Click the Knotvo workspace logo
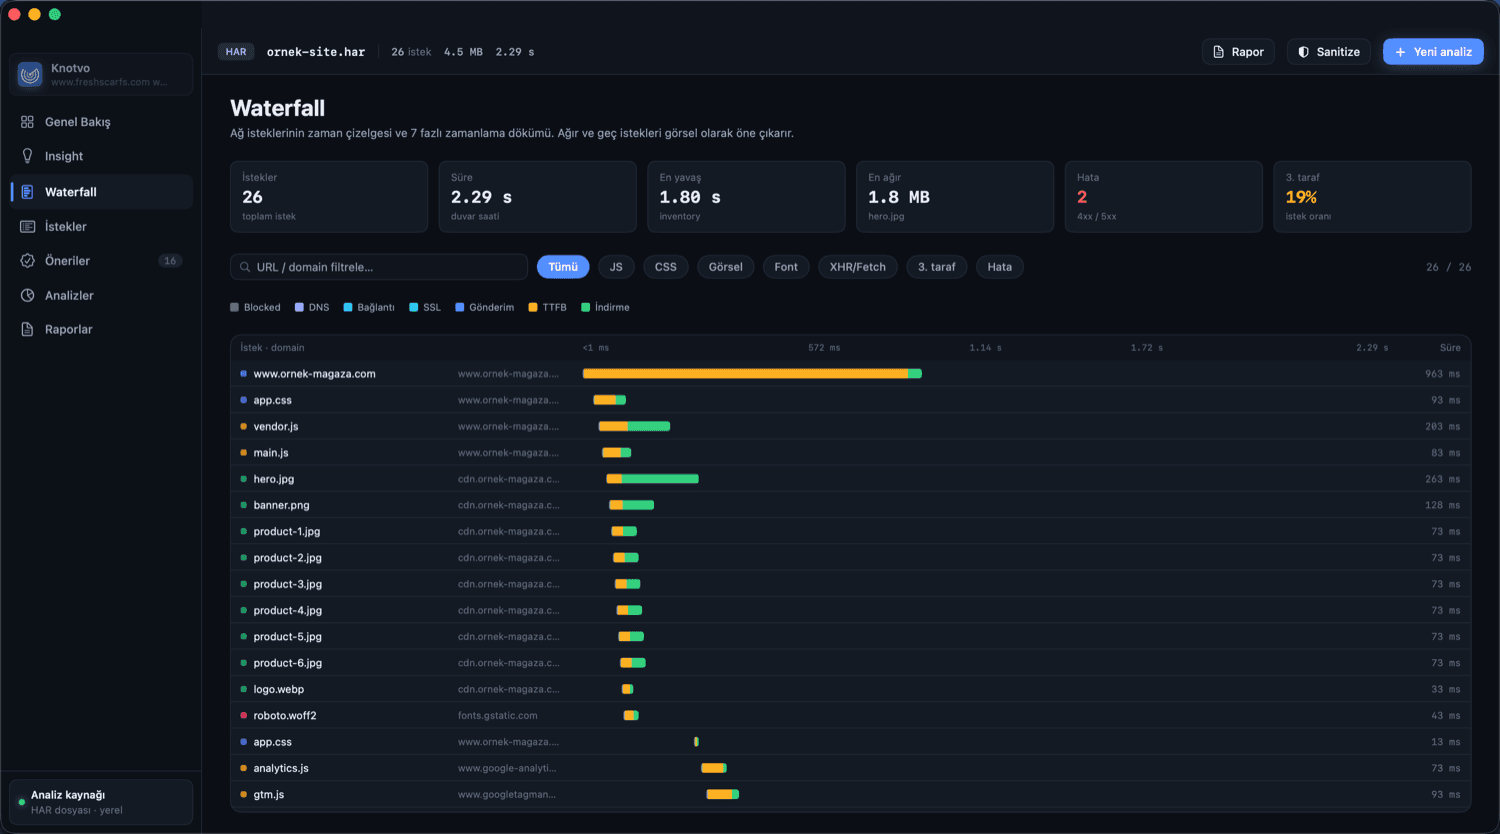Screen dimensions: 1500x834 coord(30,75)
